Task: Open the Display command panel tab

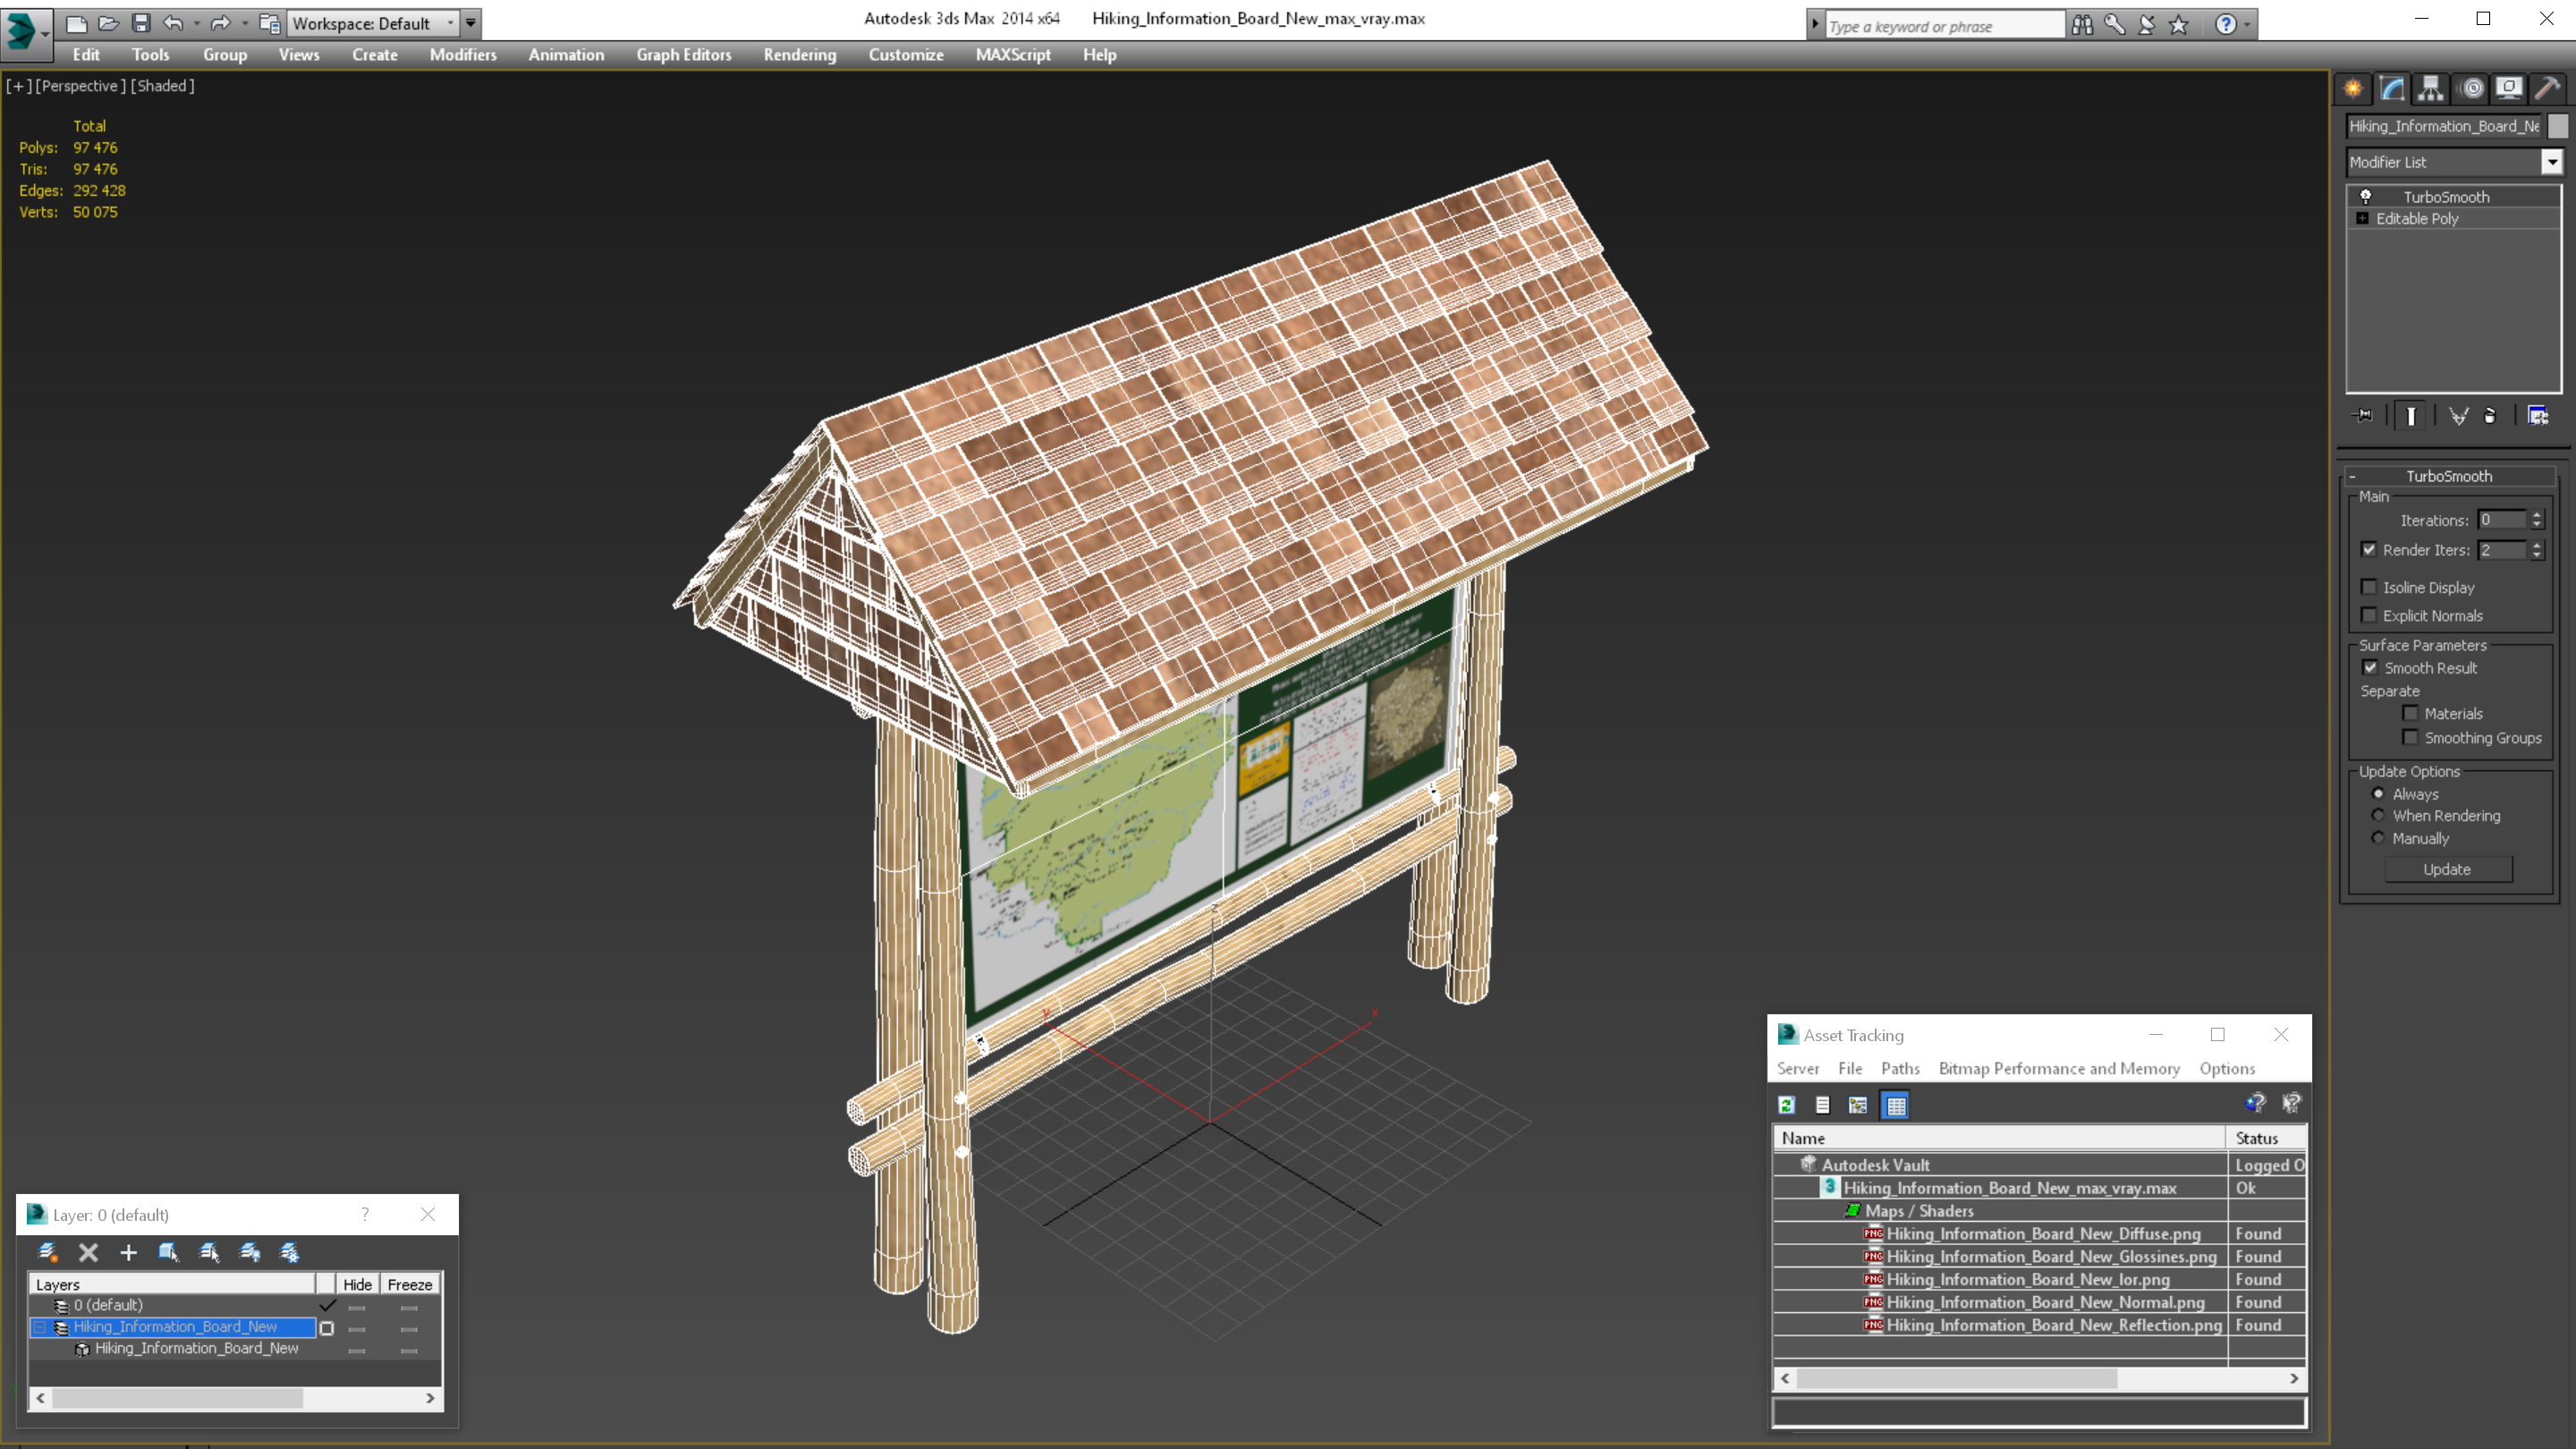Action: click(2509, 88)
